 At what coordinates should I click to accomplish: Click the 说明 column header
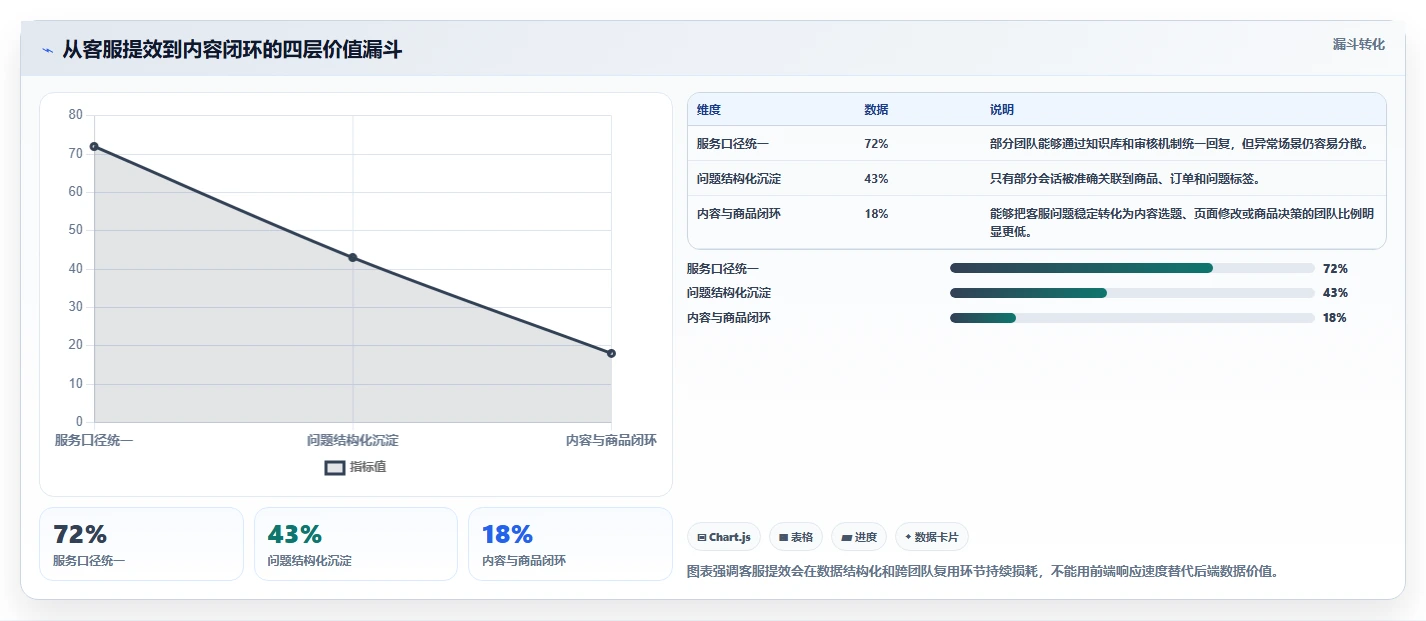click(x=1002, y=110)
